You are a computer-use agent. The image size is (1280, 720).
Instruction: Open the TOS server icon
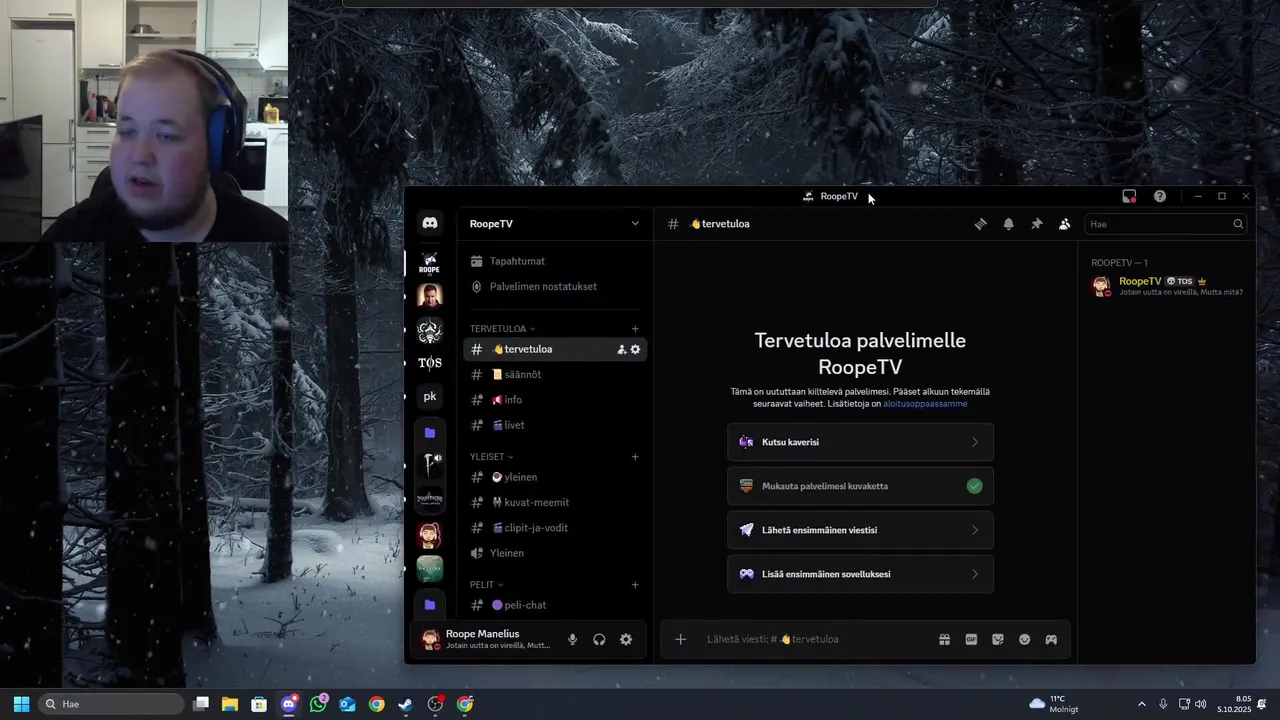coord(430,363)
